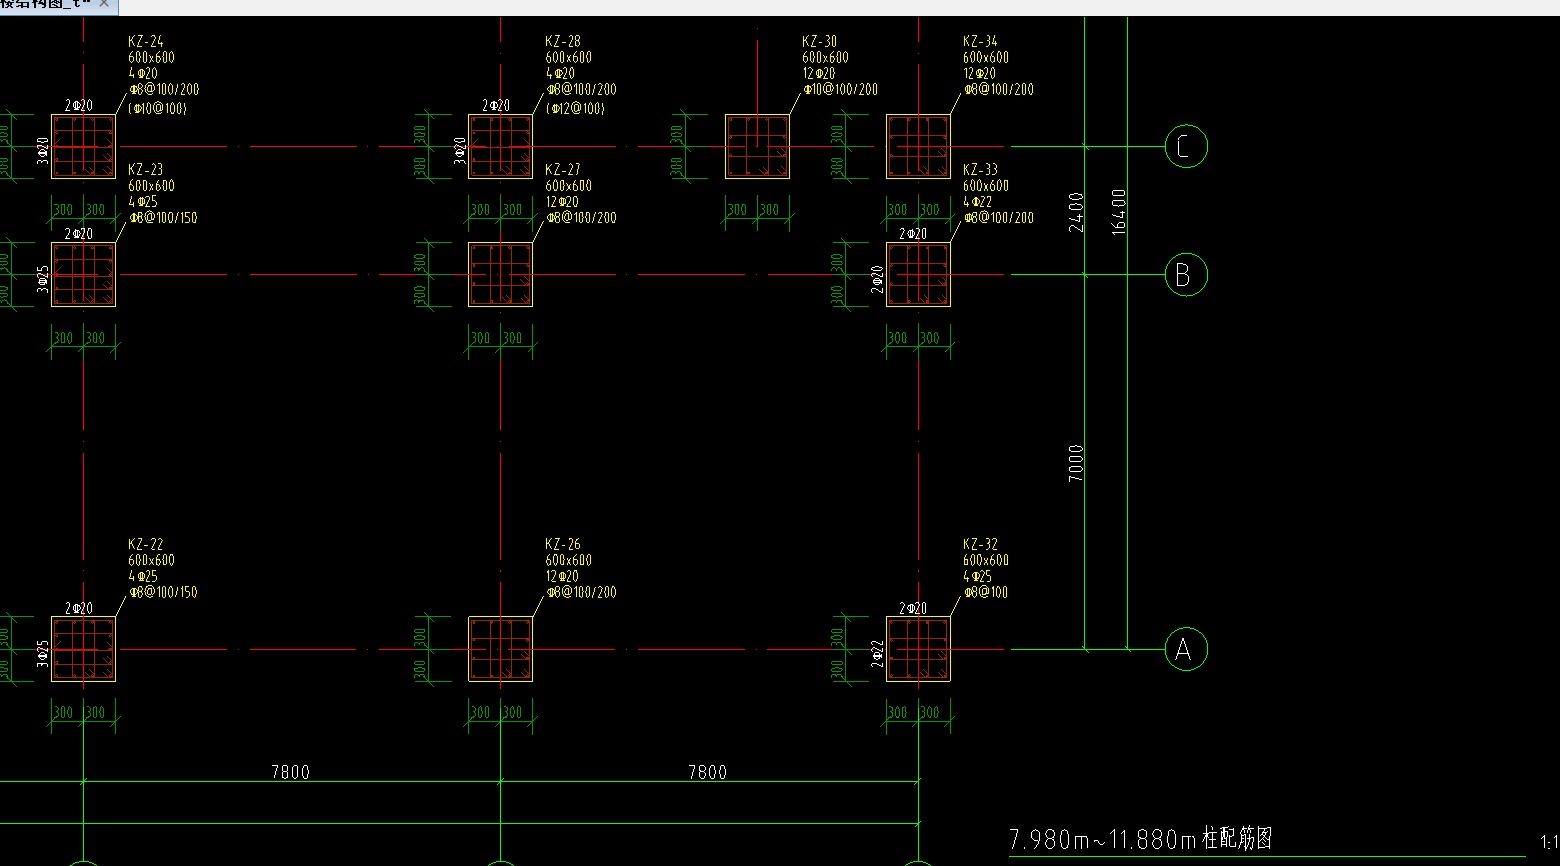Viewport: 1560px width, 866px height.
Task: Click the KZ-33 column label
Action: [x=981, y=170]
